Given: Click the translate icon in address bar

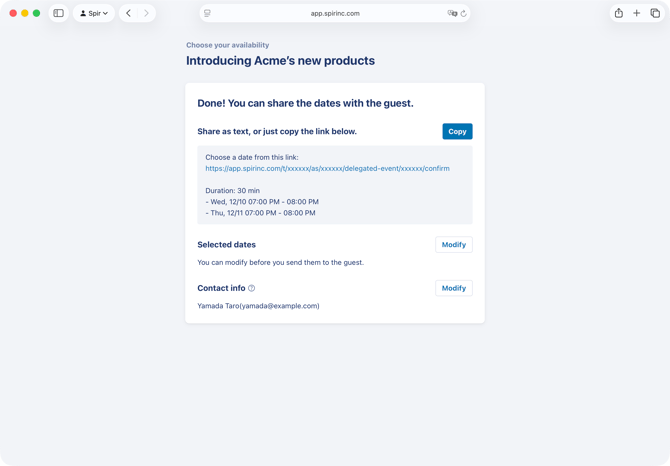Looking at the screenshot, I should (x=452, y=13).
